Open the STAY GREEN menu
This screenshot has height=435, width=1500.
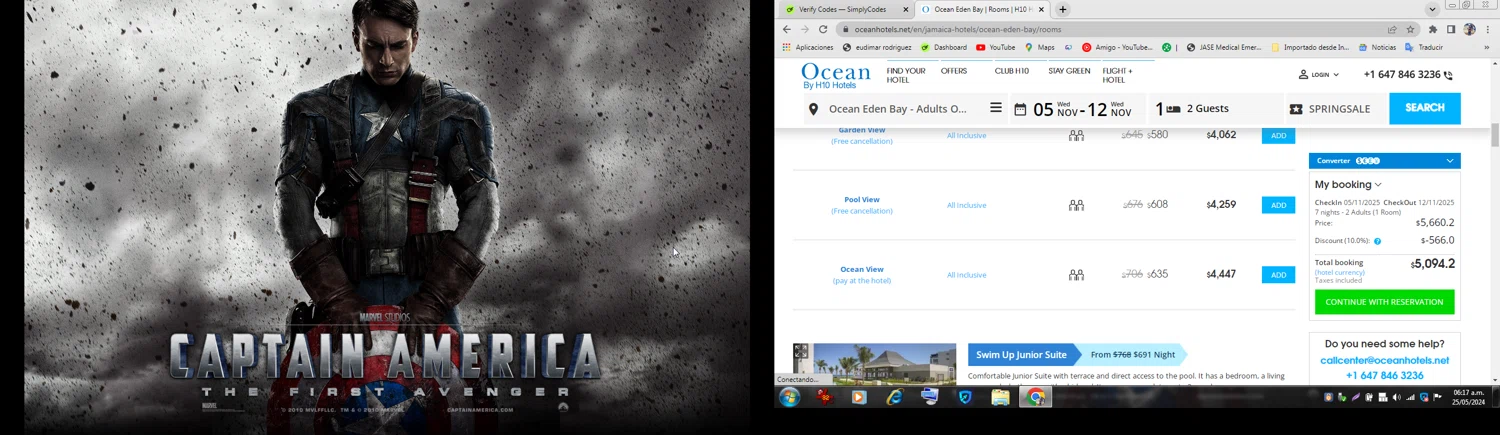(1069, 71)
